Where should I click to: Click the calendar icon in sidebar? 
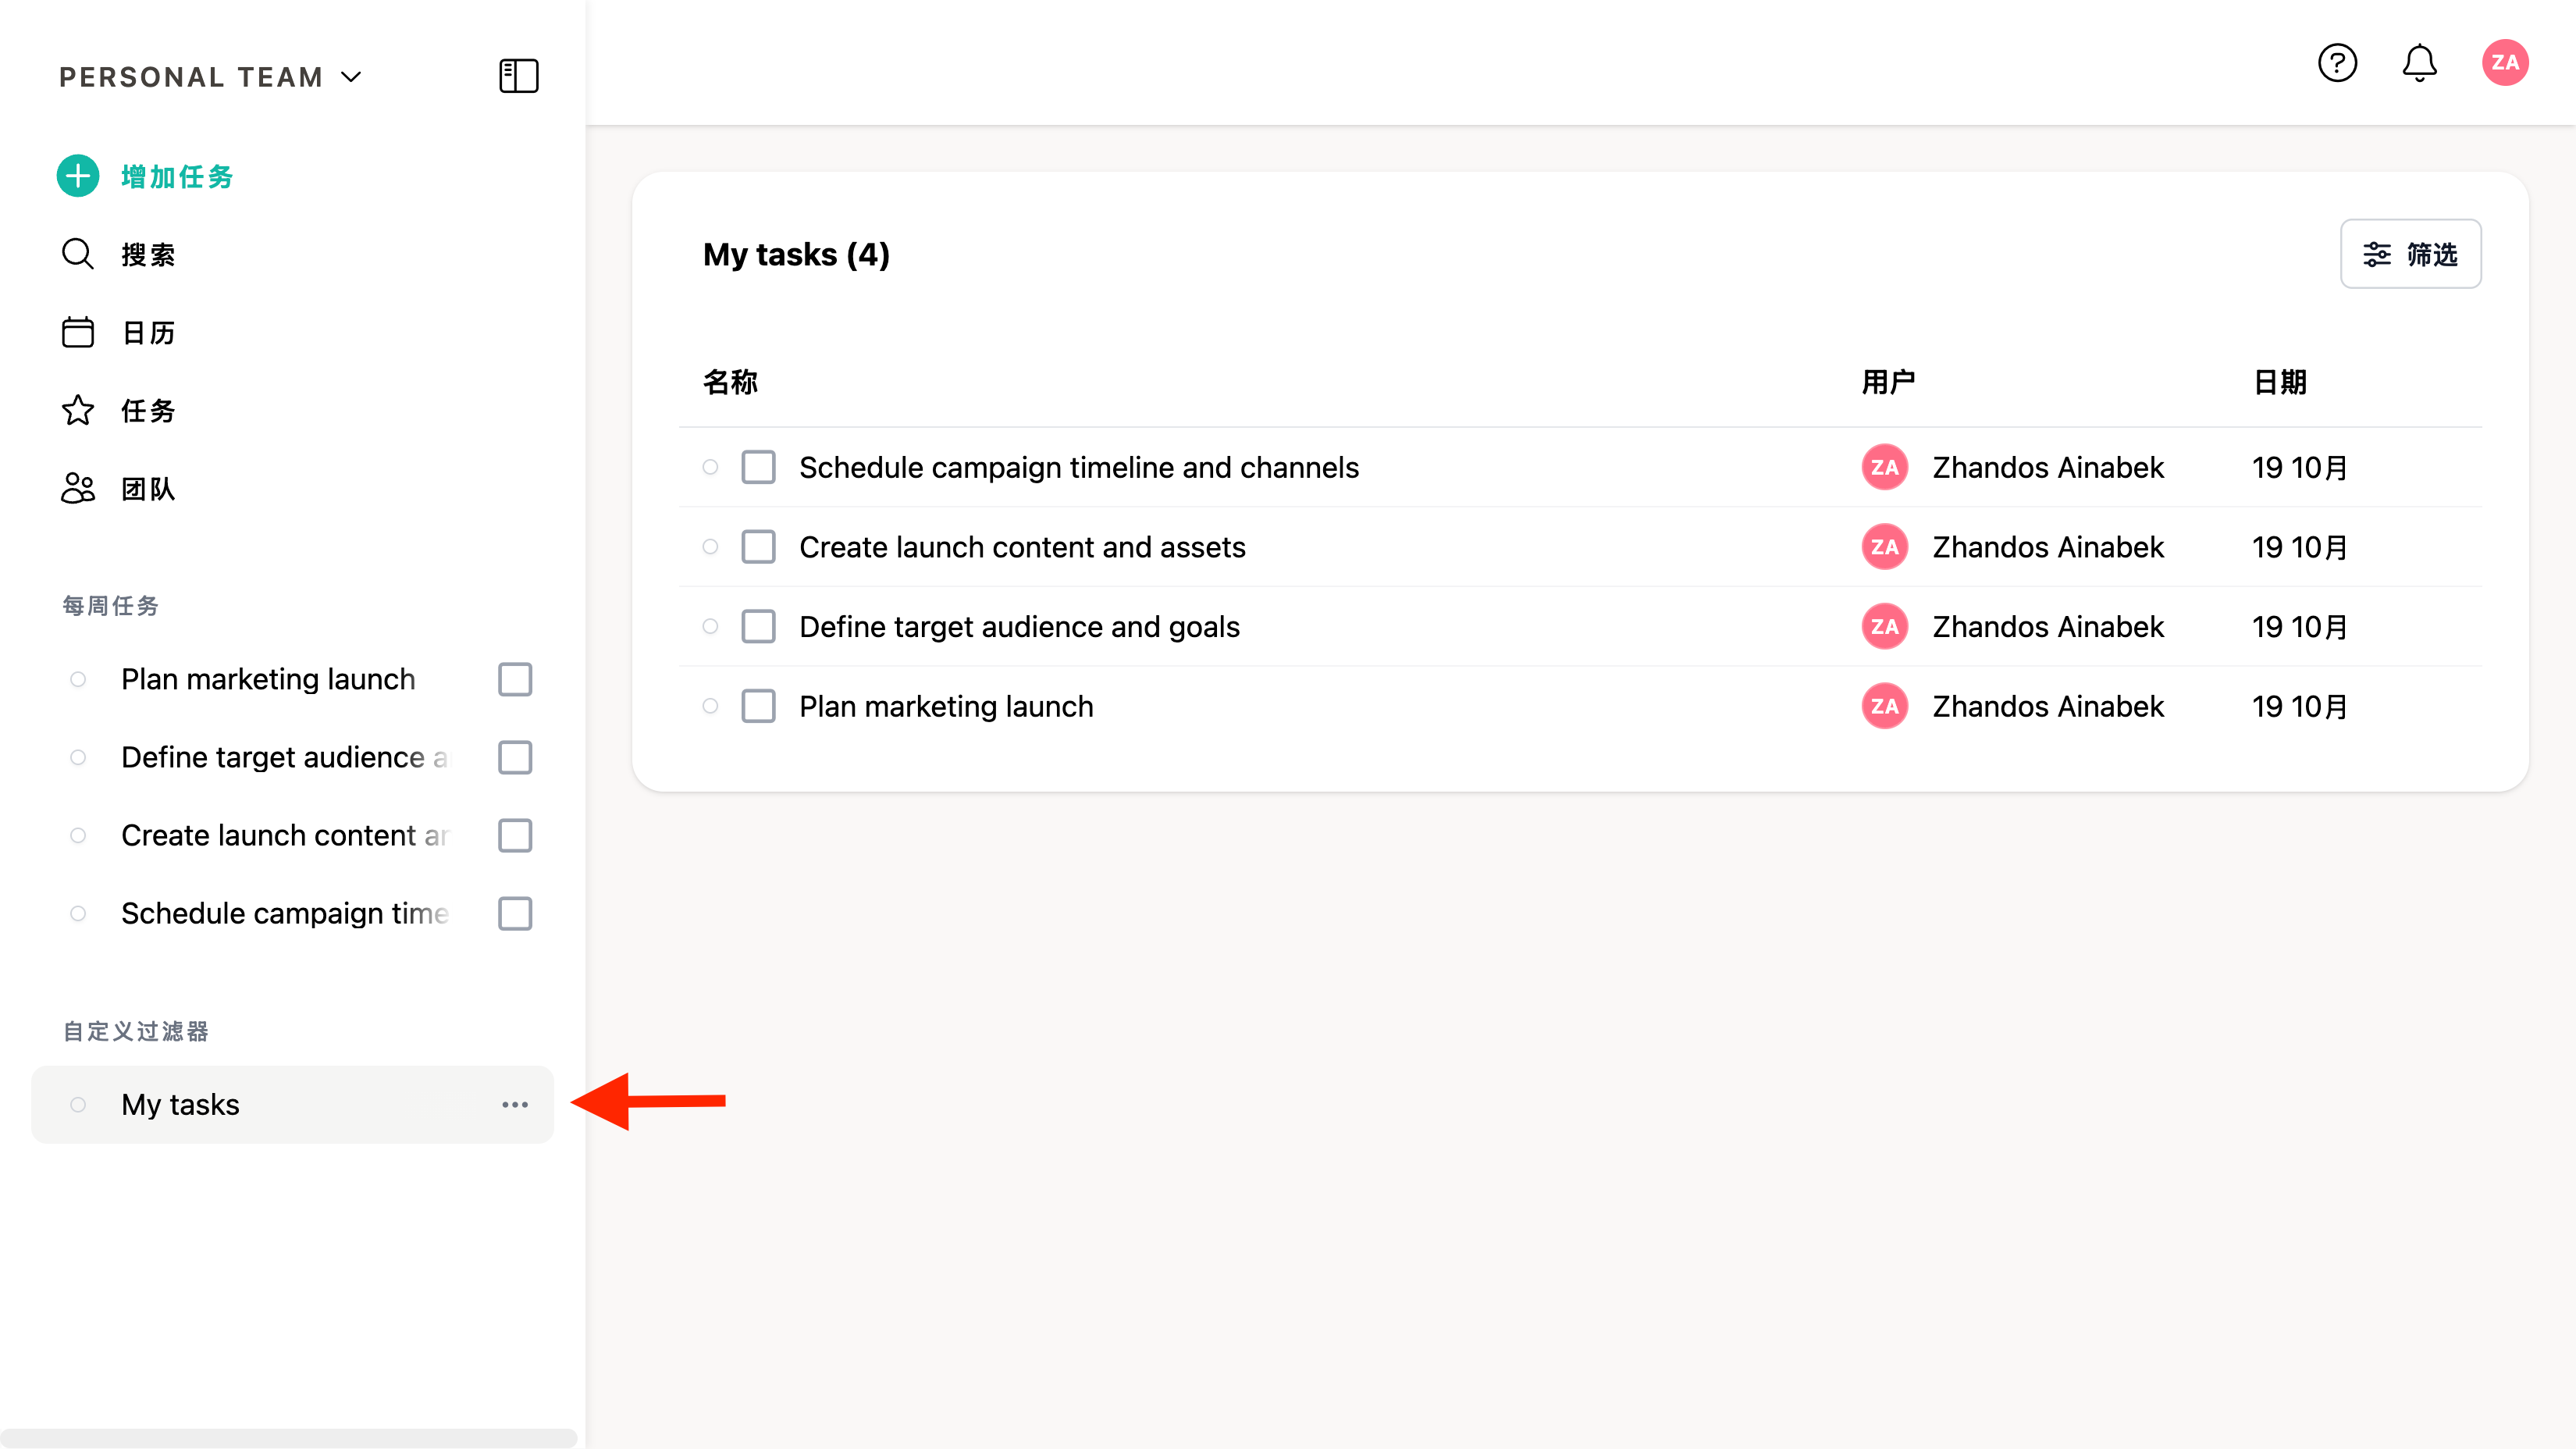coord(78,332)
